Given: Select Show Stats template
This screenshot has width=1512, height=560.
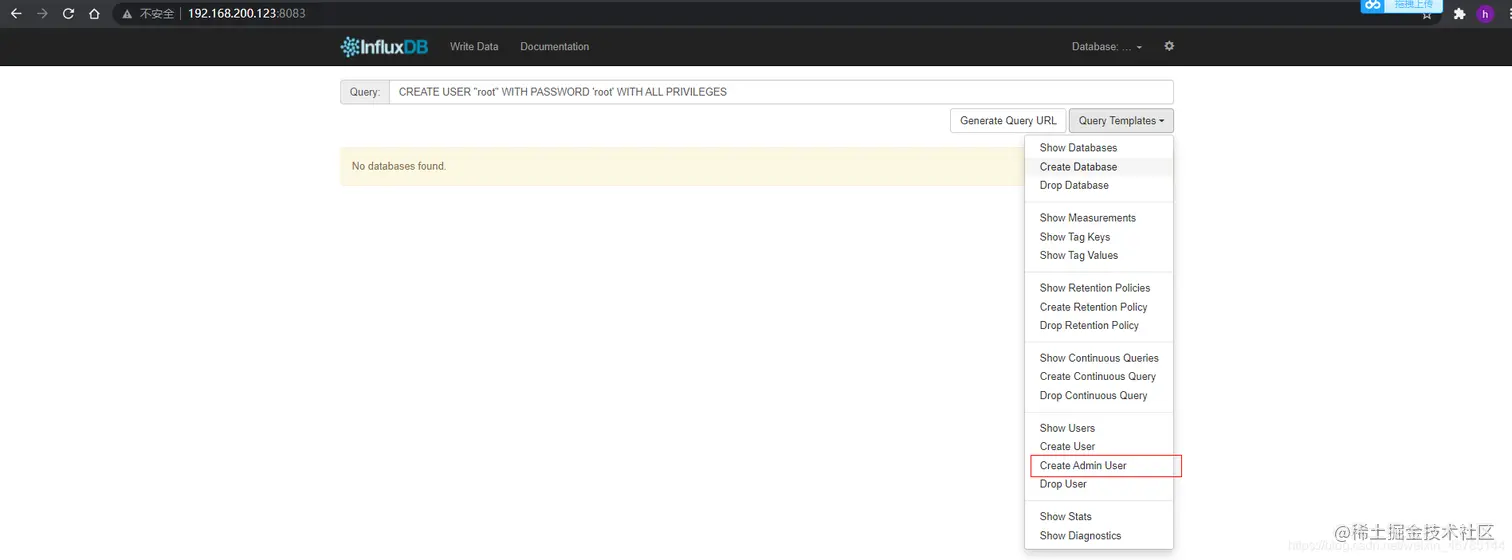Looking at the screenshot, I should coord(1099,516).
